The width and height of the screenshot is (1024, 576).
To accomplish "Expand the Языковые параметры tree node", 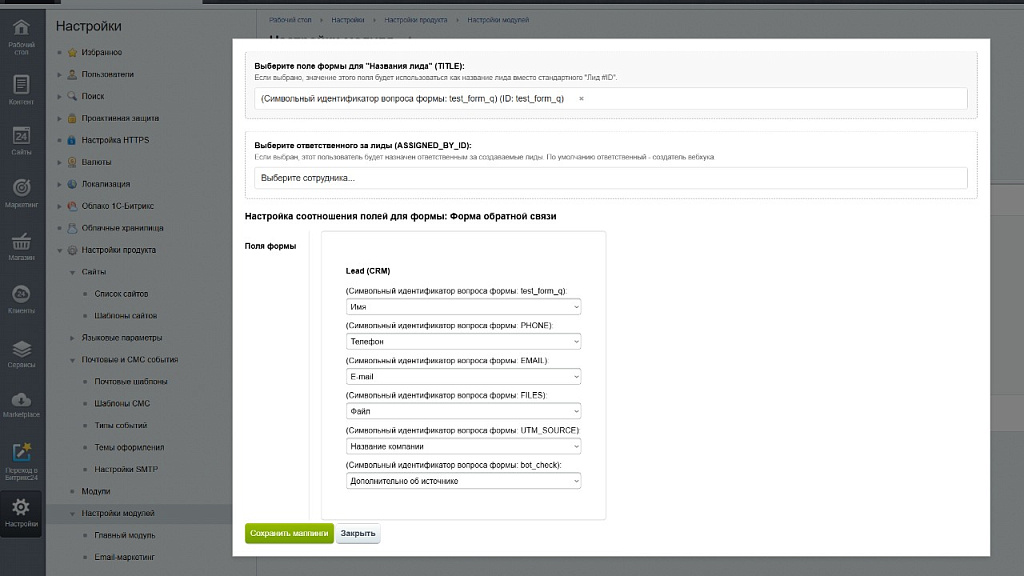I will click(x=71, y=338).
